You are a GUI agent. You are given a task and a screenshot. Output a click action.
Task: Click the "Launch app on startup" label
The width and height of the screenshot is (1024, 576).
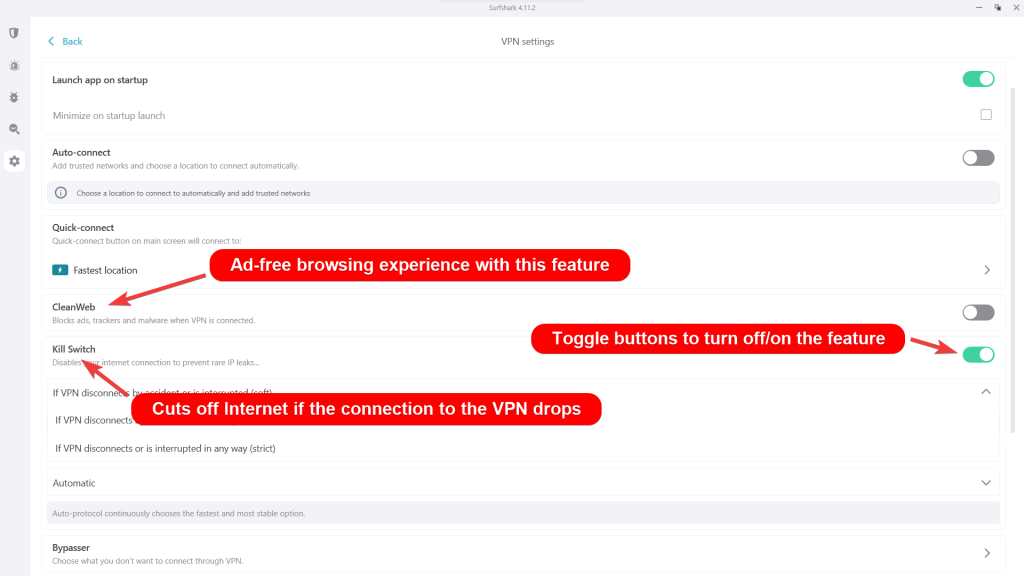(100, 80)
